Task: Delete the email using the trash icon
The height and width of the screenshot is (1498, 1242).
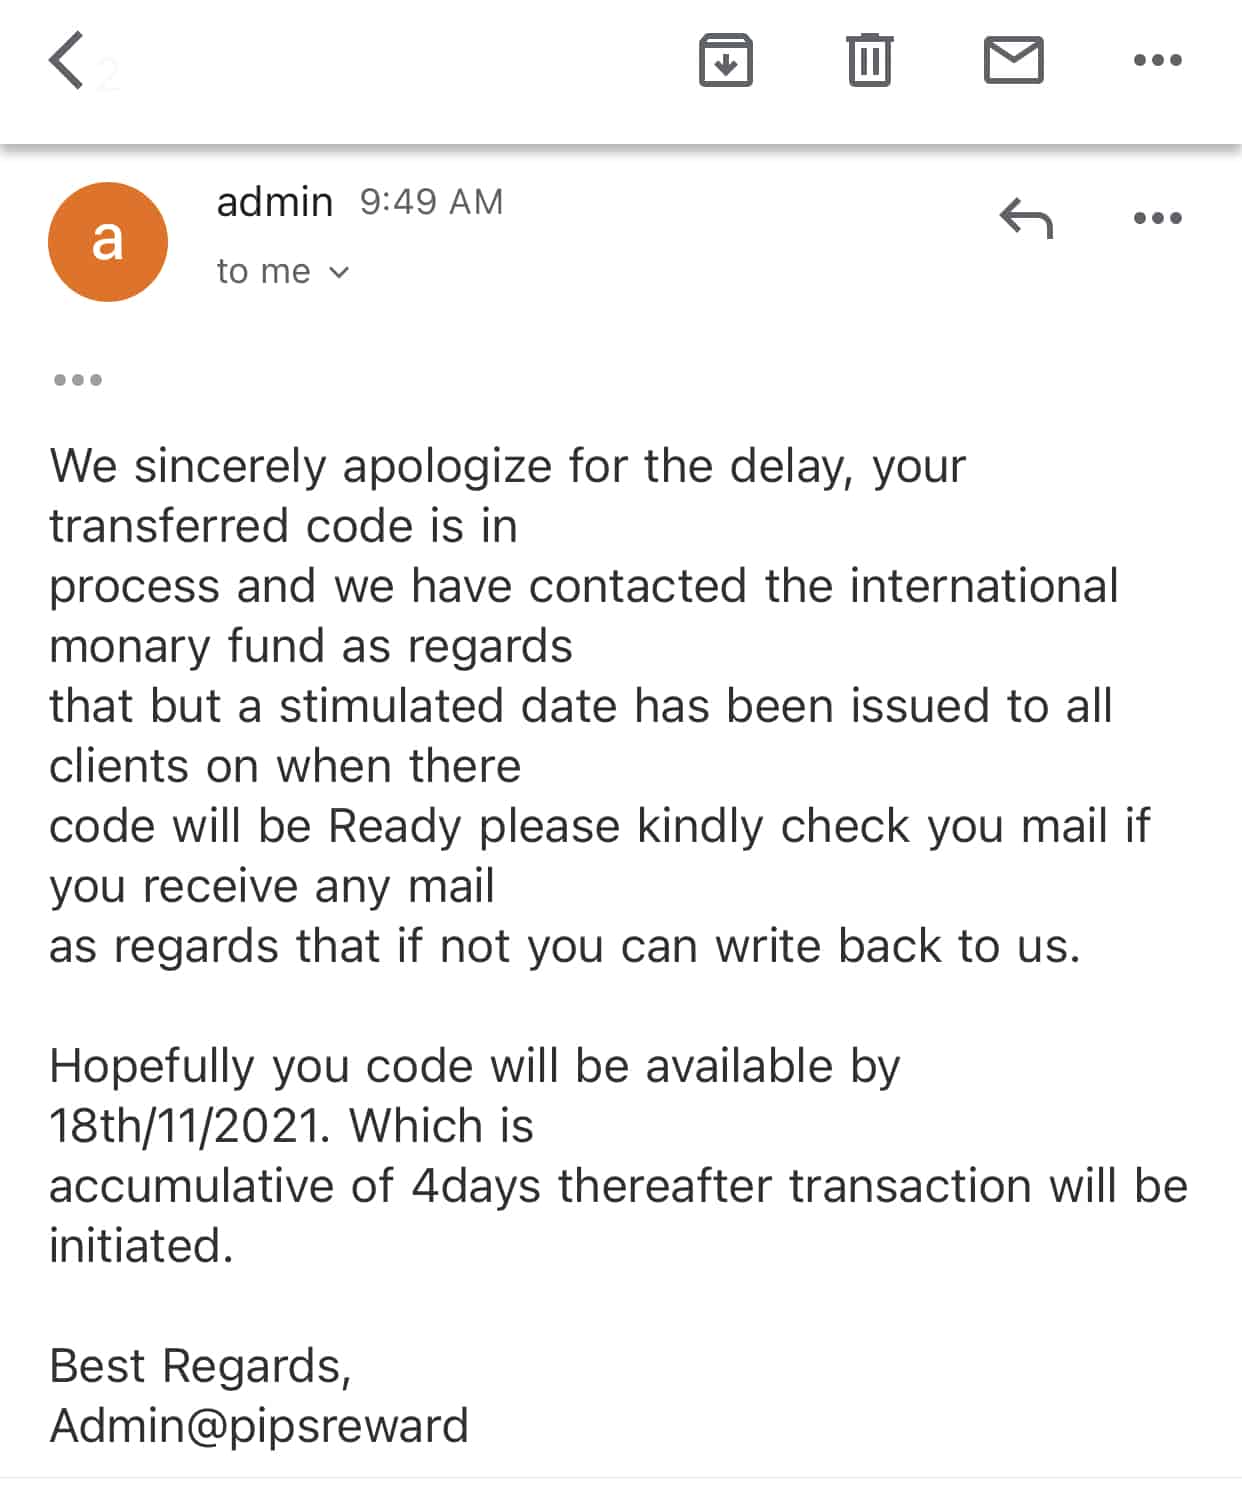Action: tap(869, 60)
